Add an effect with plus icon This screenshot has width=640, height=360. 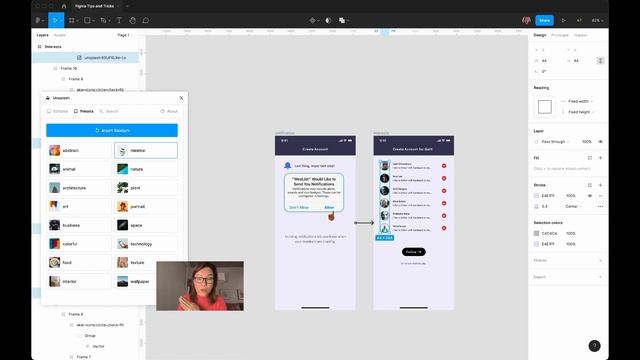point(600,260)
